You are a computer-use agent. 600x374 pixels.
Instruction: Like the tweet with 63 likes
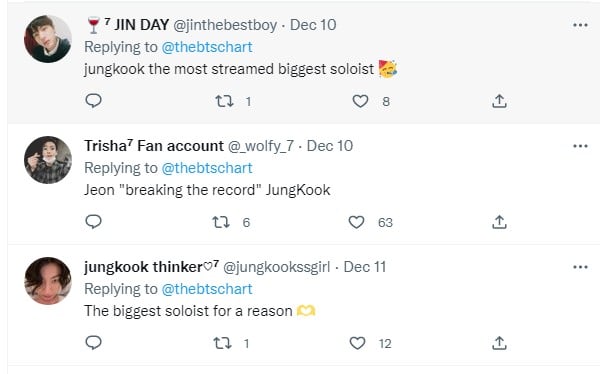[356, 222]
